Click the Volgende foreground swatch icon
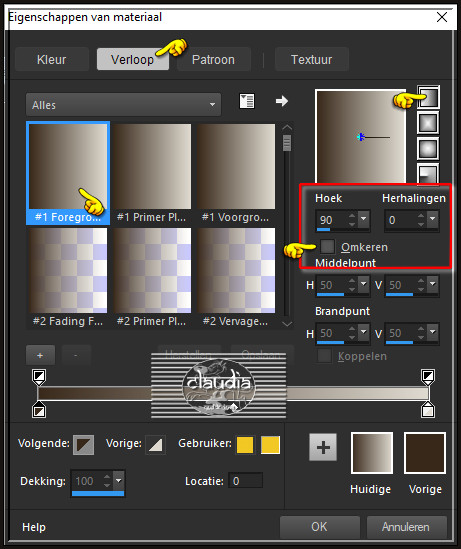Image resolution: width=461 pixels, height=549 pixels. click(83, 445)
